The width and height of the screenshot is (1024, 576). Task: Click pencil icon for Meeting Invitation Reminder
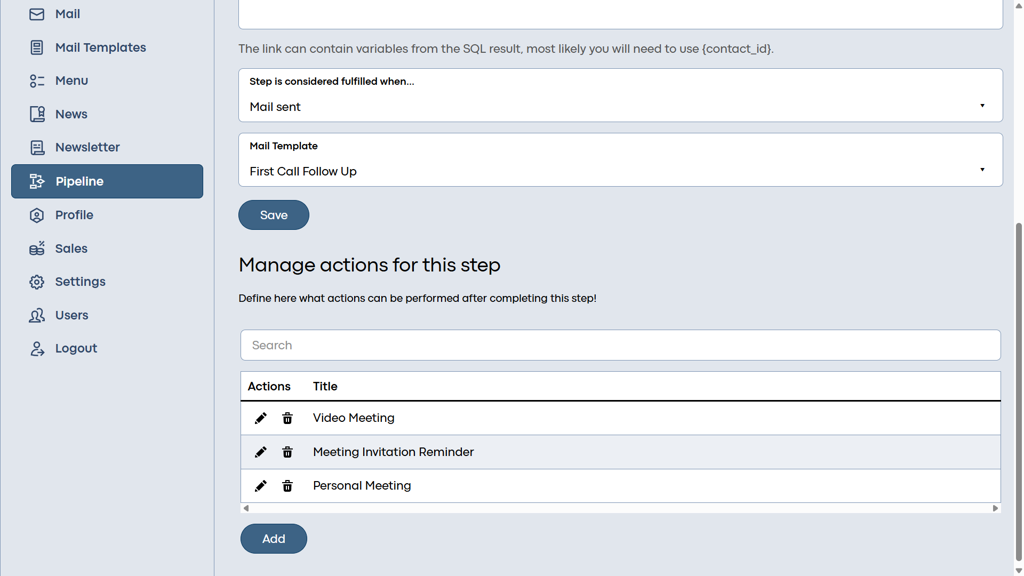(261, 452)
